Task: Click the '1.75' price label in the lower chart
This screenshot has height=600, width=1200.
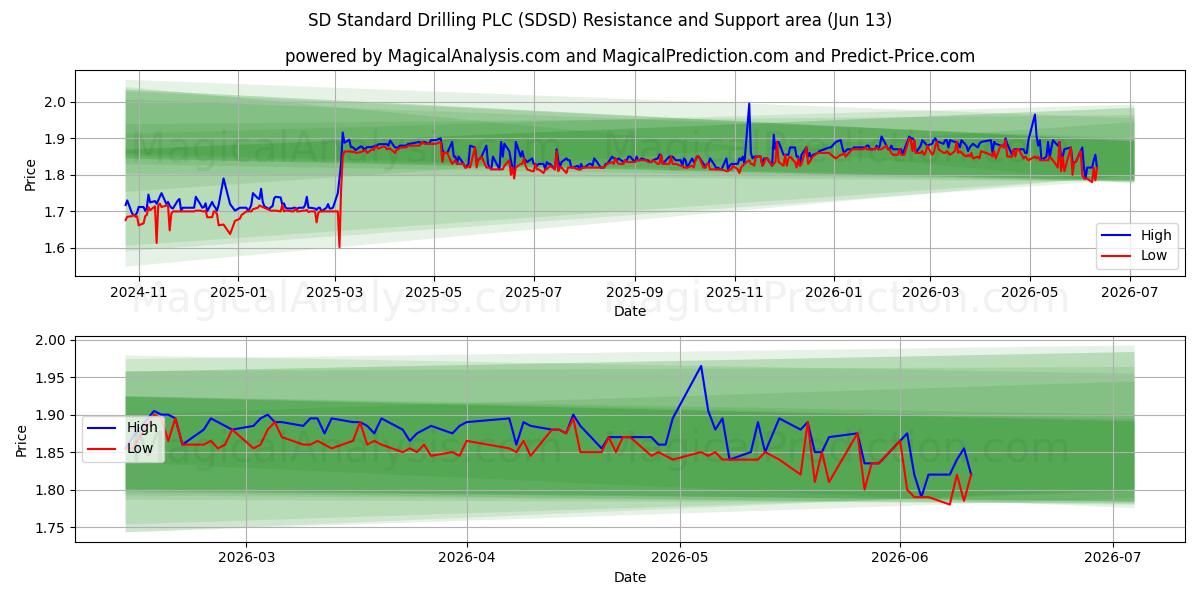Action: (52, 528)
